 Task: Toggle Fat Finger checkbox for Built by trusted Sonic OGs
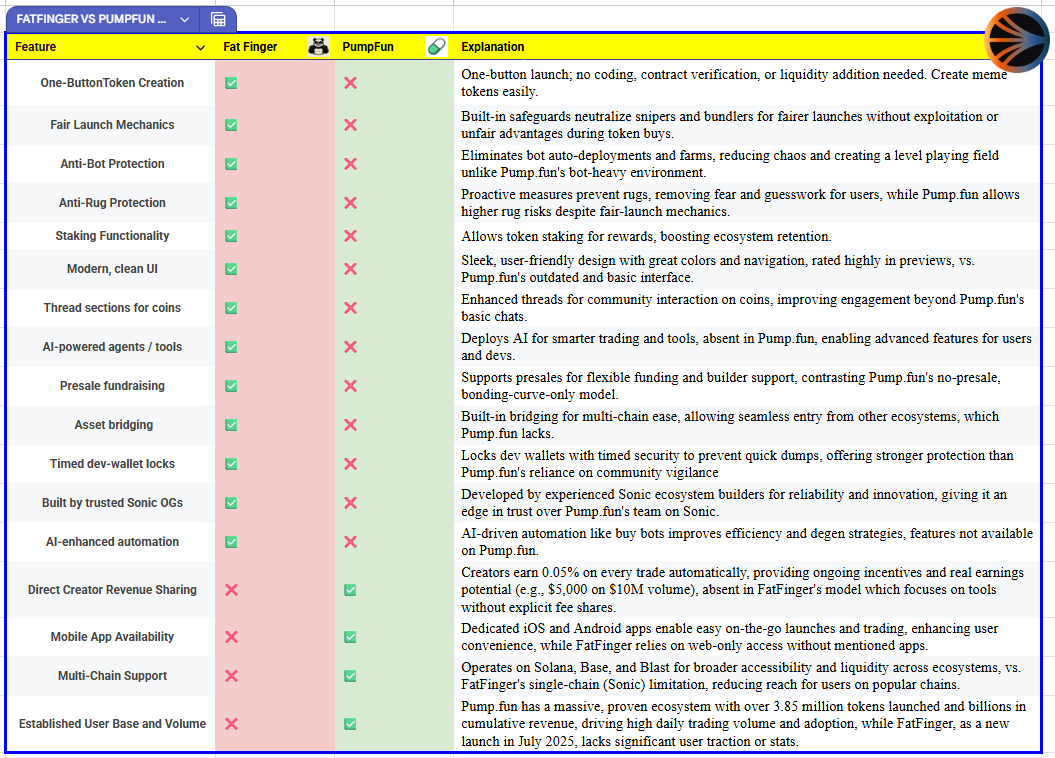(x=231, y=503)
